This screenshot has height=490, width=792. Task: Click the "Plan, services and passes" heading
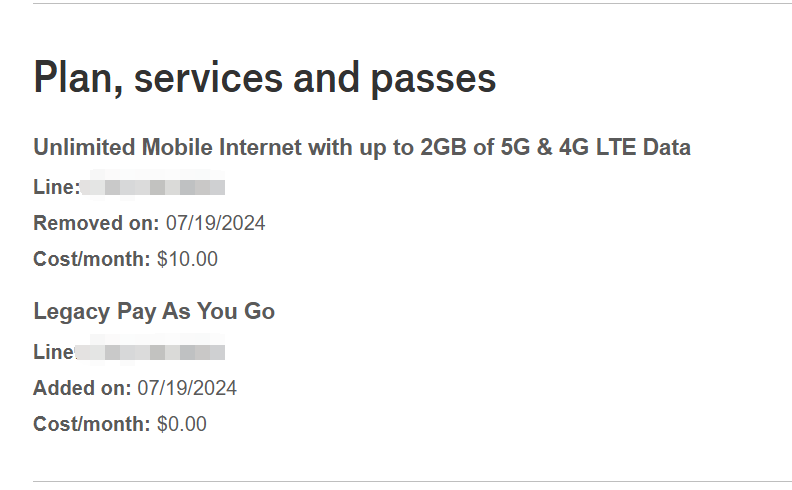(x=265, y=78)
